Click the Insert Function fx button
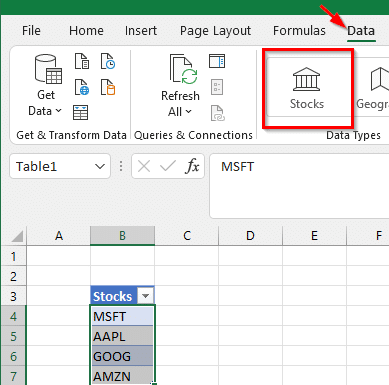The width and height of the screenshot is (389, 385). click(192, 166)
